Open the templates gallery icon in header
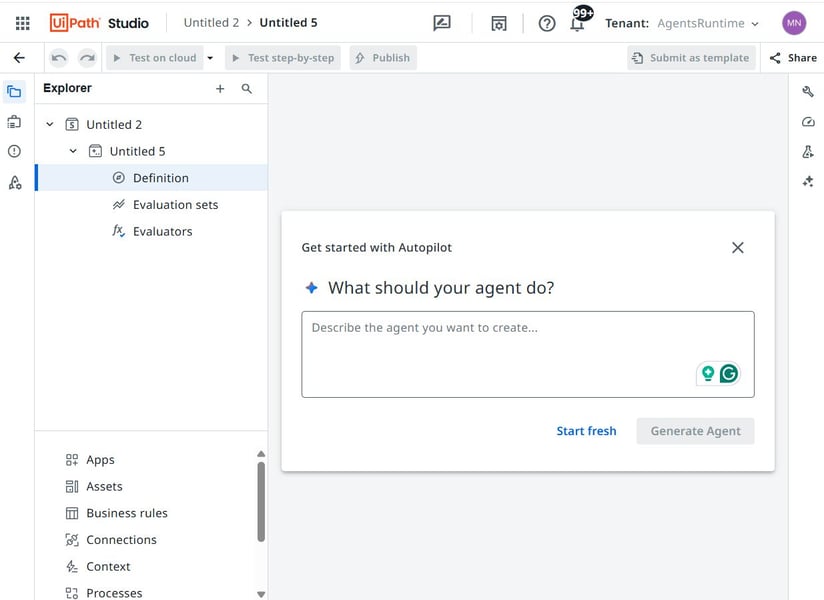824x600 pixels. pyautogui.click(x=499, y=23)
